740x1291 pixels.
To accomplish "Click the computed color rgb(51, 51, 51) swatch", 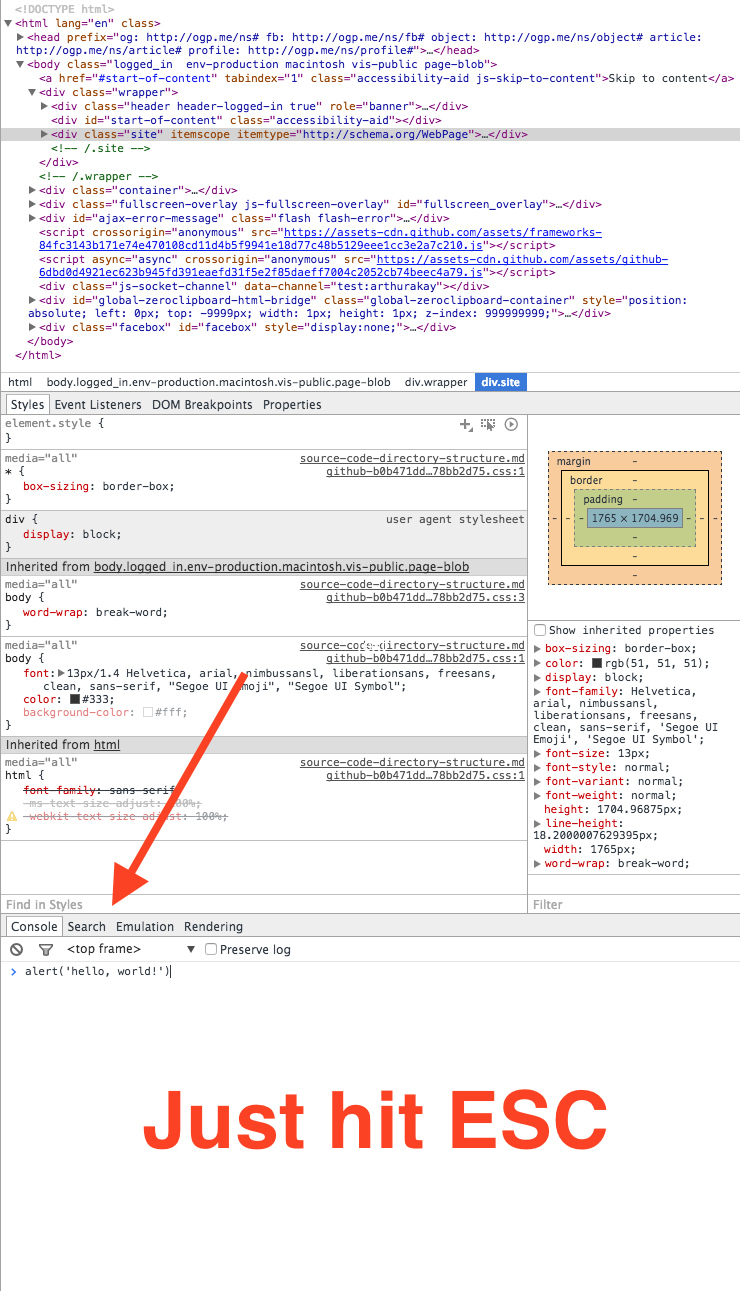I will [x=597, y=663].
